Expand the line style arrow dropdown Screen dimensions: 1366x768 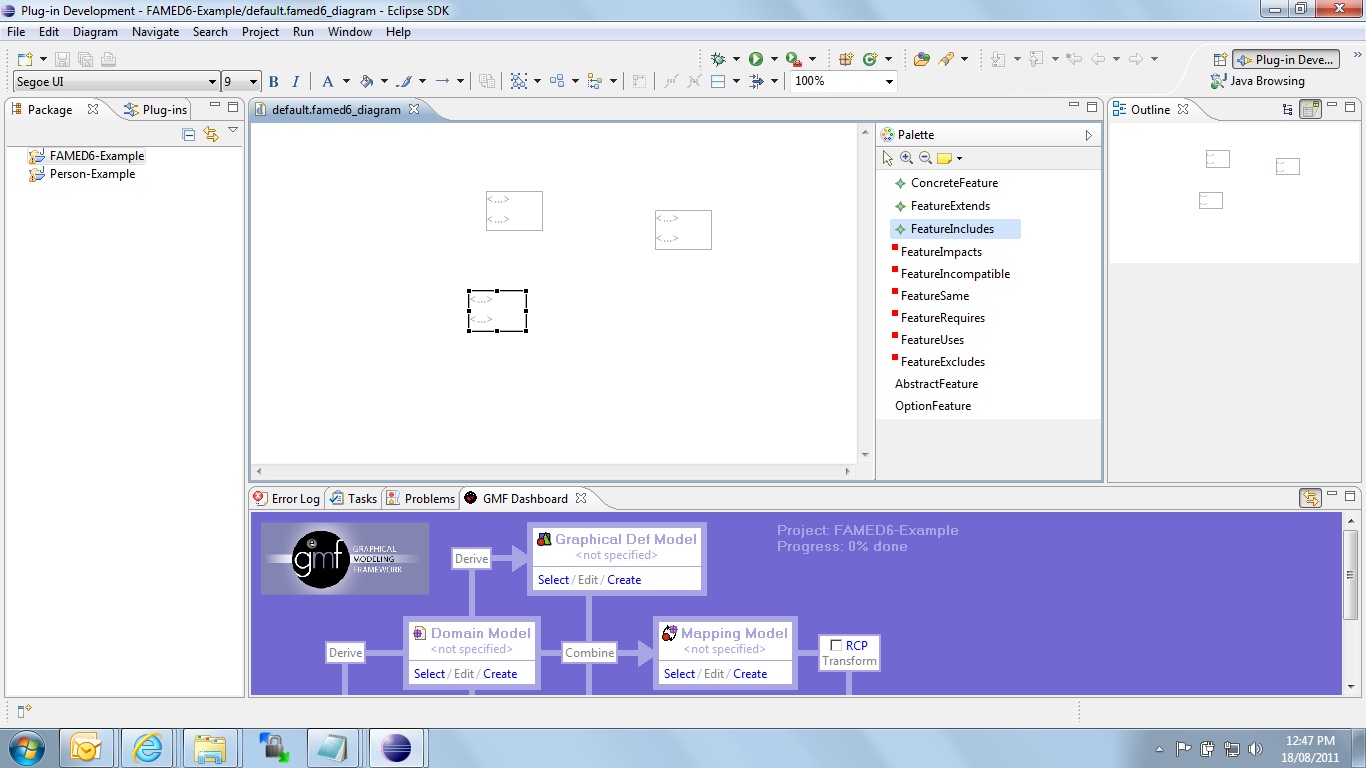460,82
